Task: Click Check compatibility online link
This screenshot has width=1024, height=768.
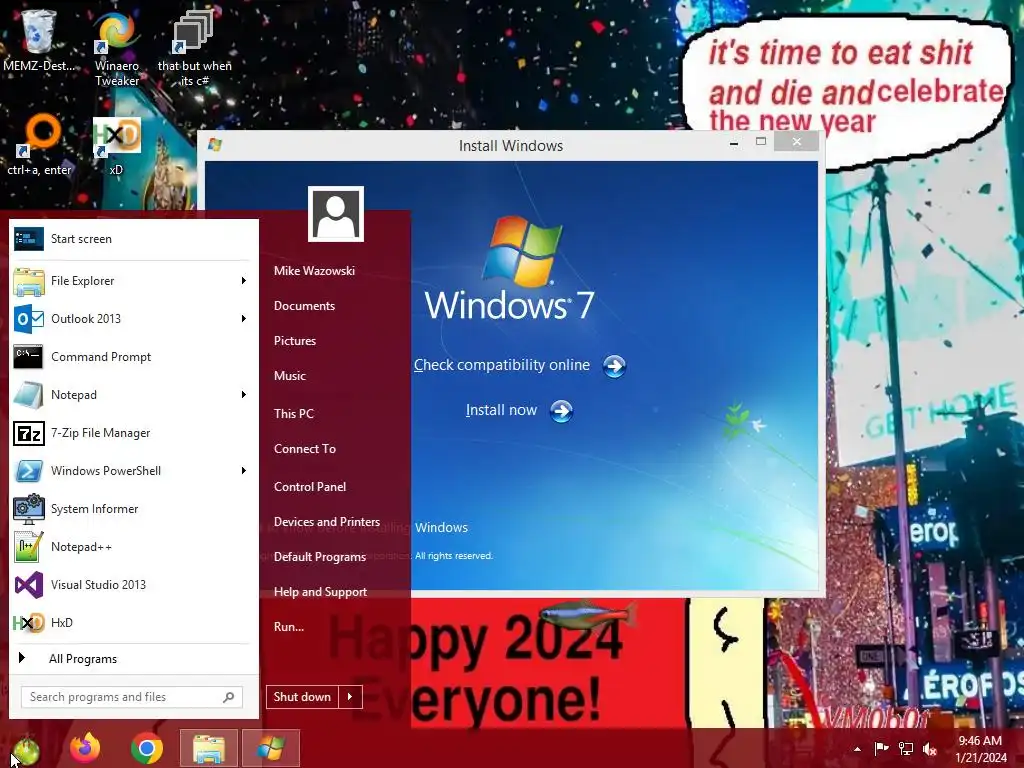Action: 502,365
